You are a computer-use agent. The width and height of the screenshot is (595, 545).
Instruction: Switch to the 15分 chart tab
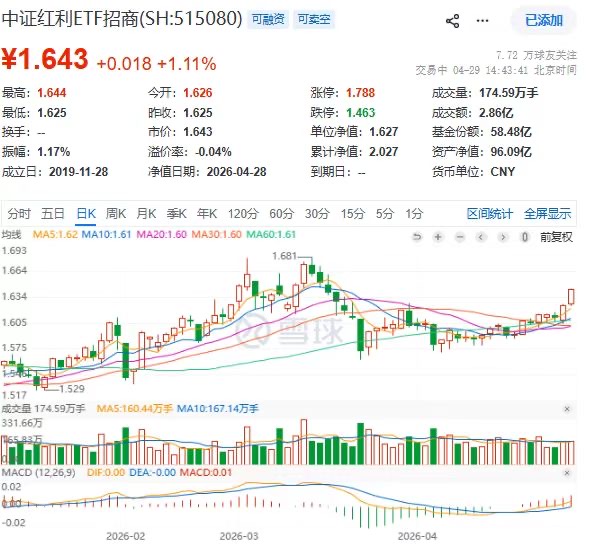coord(353,214)
